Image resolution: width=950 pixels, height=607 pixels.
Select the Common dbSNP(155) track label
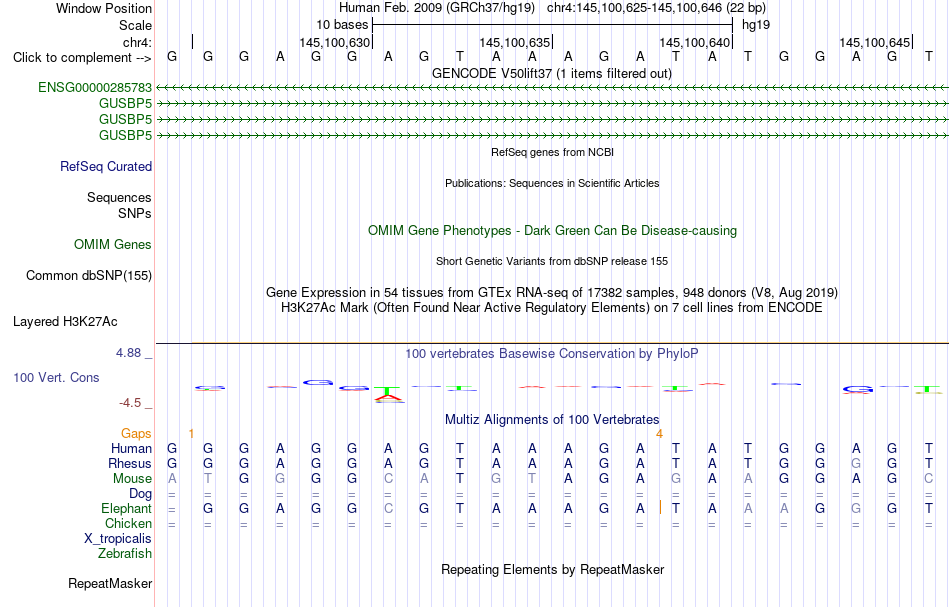point(89,276)
